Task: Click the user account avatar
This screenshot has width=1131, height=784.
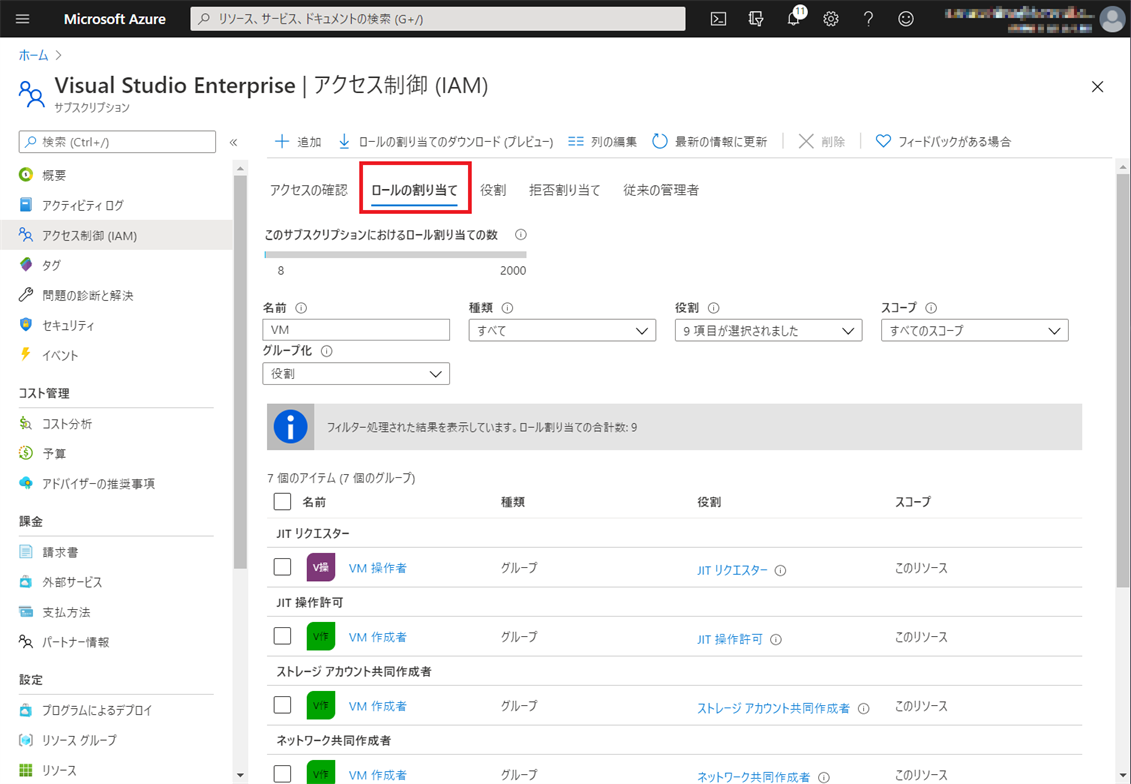Action: [x=1112, y=19]
